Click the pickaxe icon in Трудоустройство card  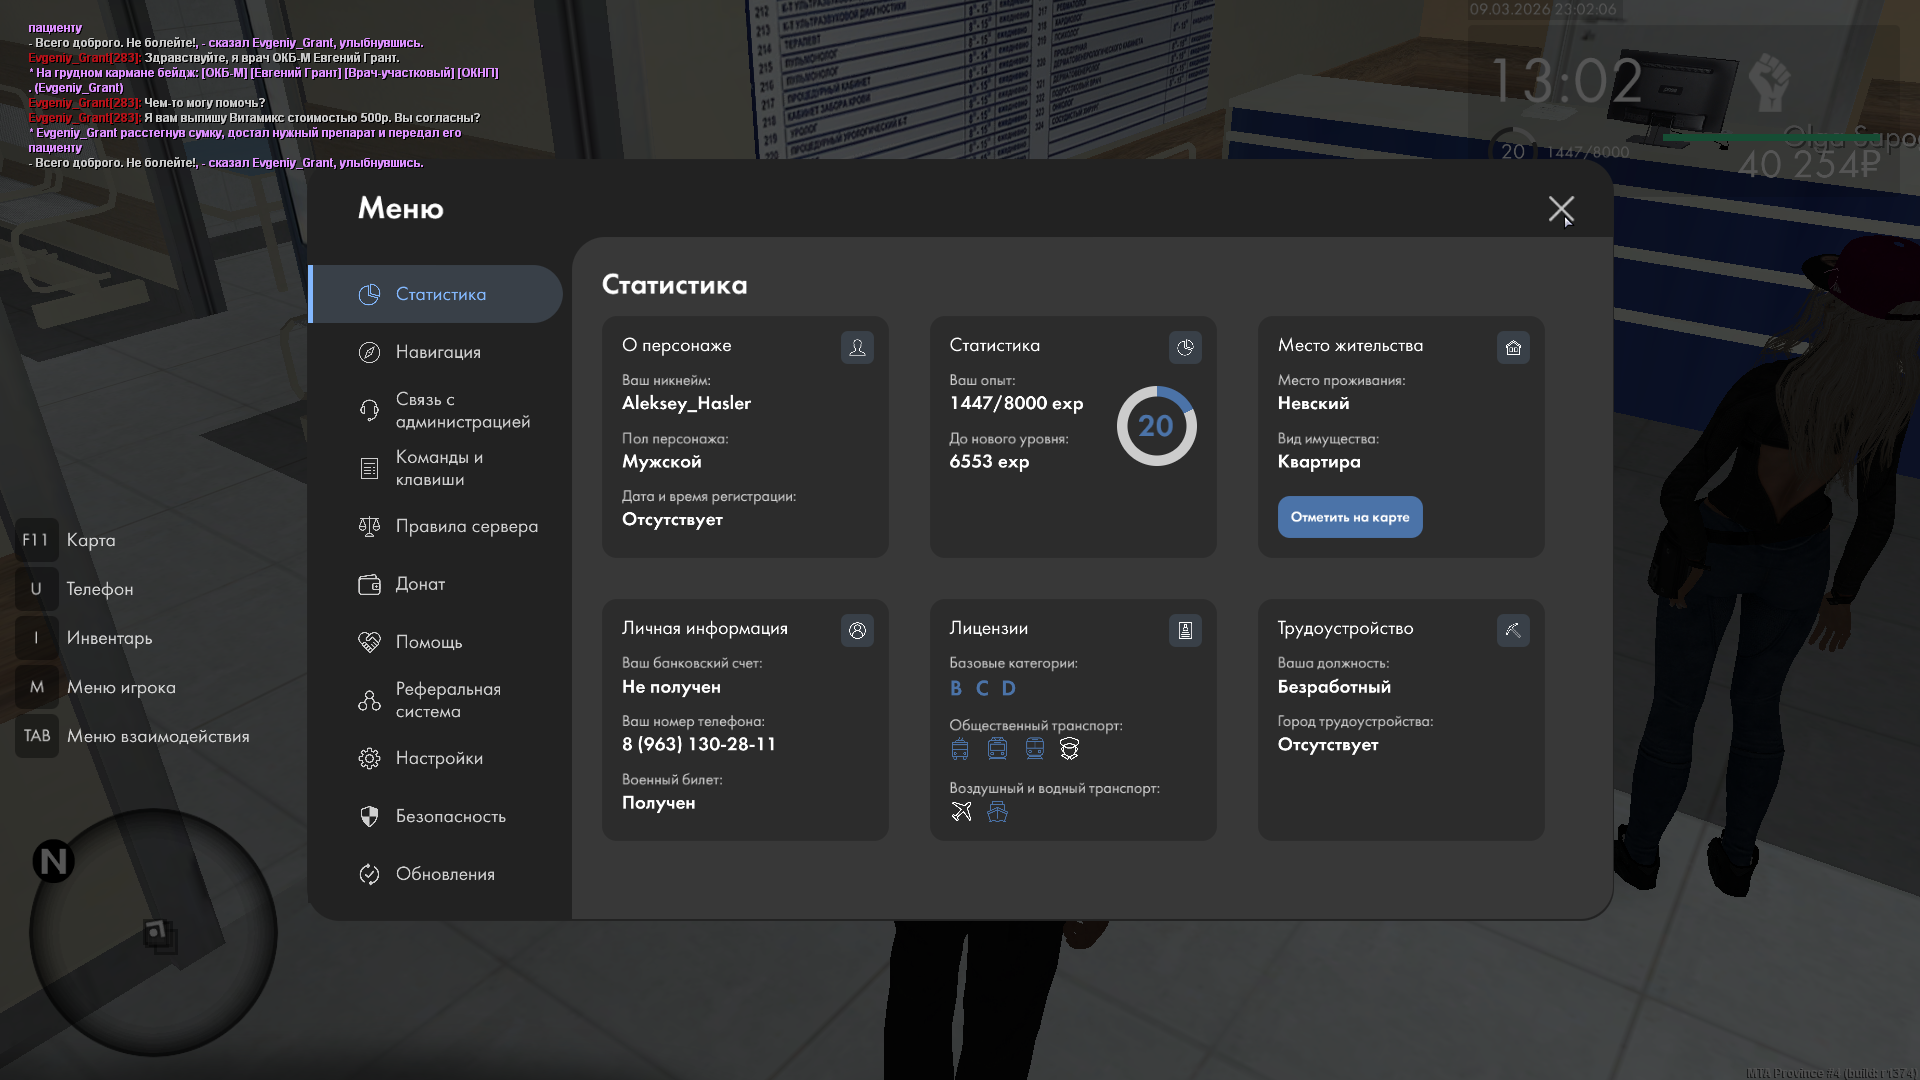[1513, 630]
